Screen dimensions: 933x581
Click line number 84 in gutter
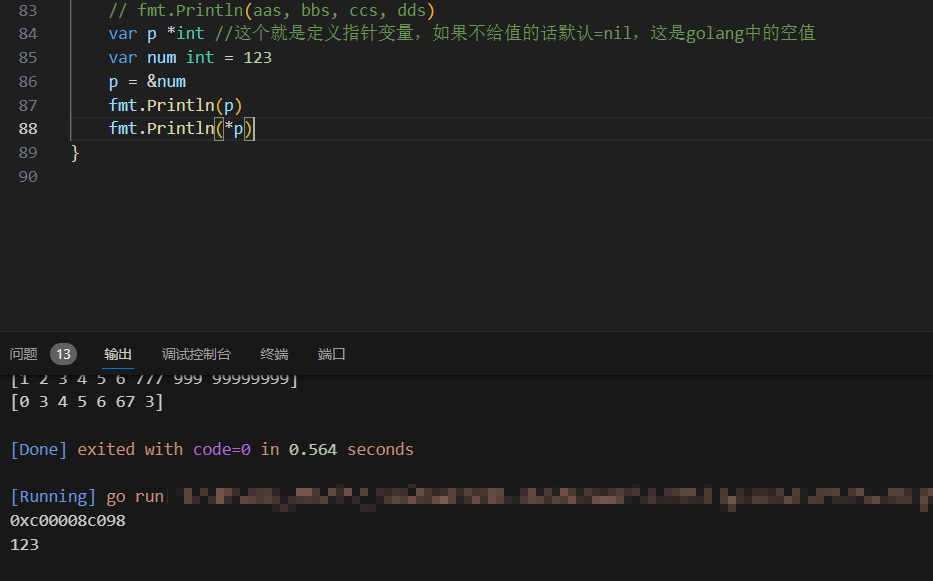coord(28,34)
